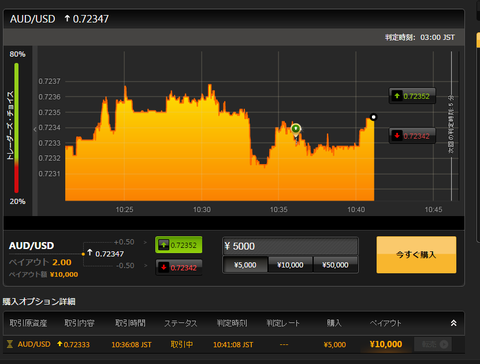Click the 10:36:08 JST trade time

131,345
